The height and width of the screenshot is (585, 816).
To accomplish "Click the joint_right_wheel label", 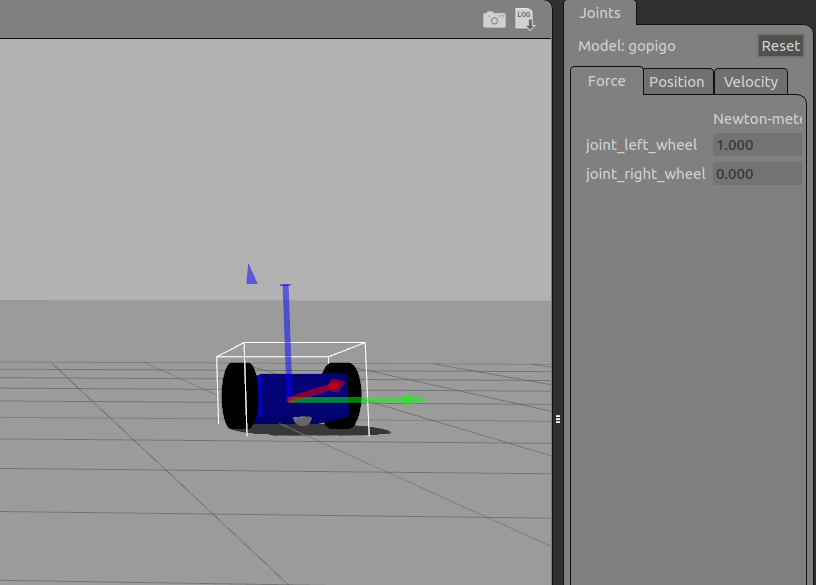I will pyautogui.click(x=646, y=174).
